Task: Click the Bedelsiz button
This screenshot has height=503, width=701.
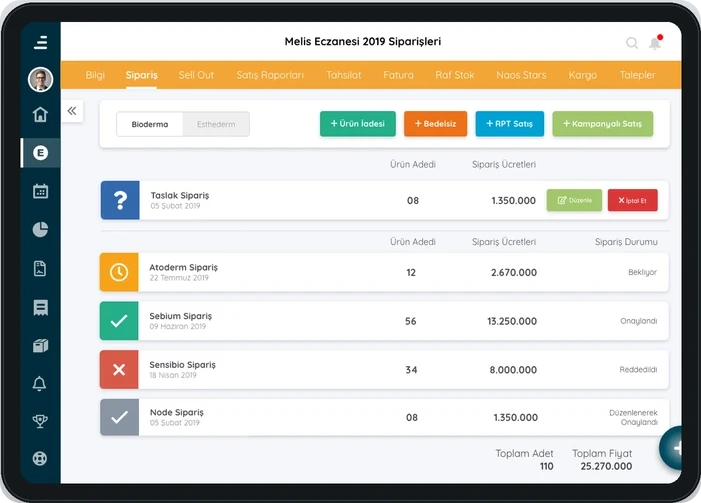Action: tap(435, 124)
